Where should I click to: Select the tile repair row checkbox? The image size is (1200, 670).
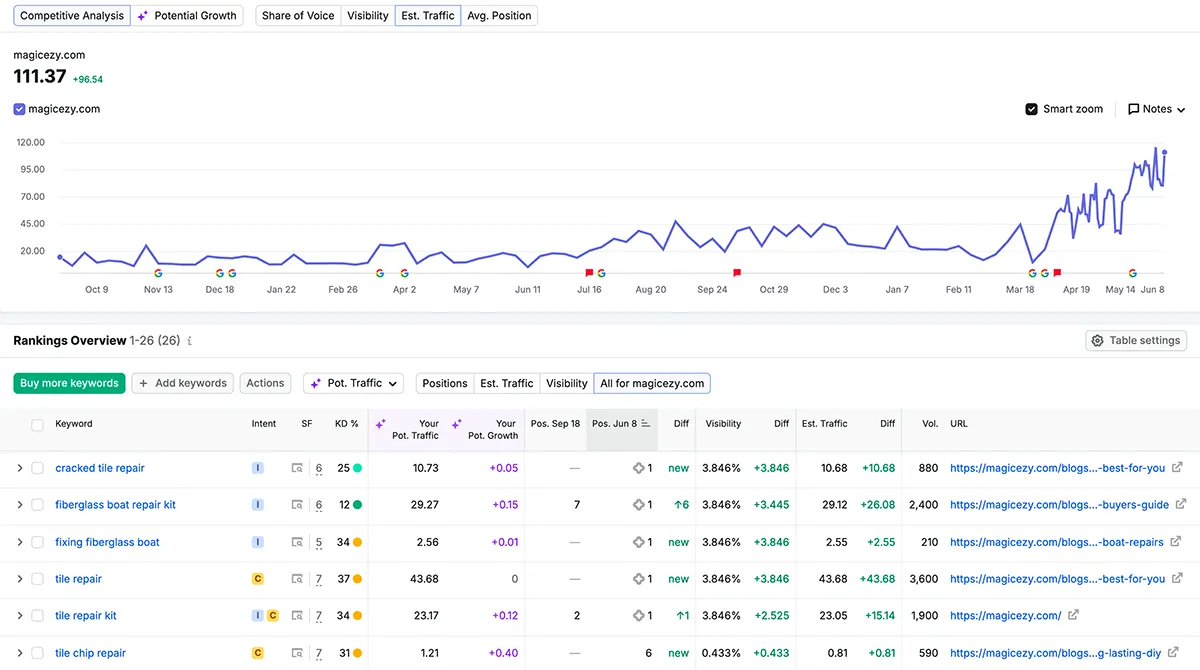click(x=37, y=579)
